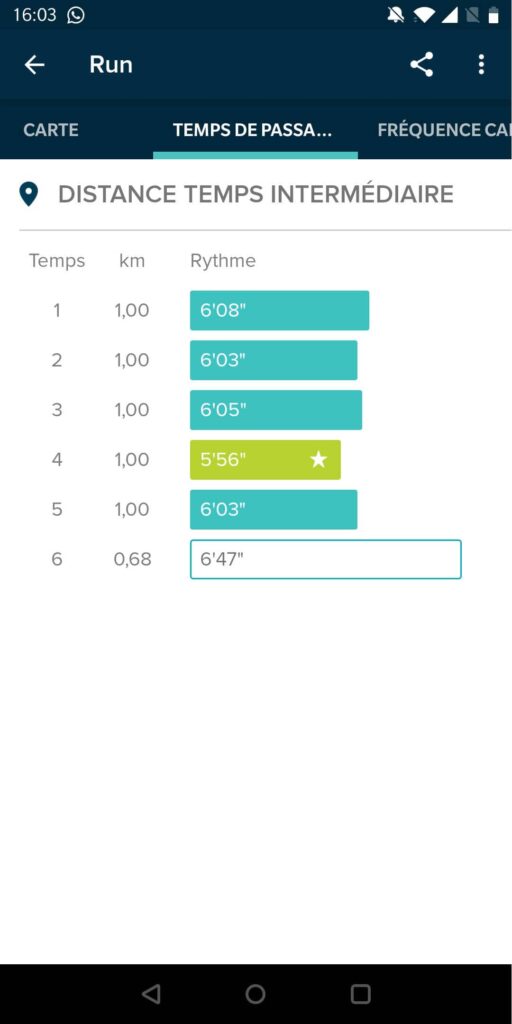Viewport: 512px width, 1024px height.
Task: Tap Android home circle button
Action: (255, 994)
